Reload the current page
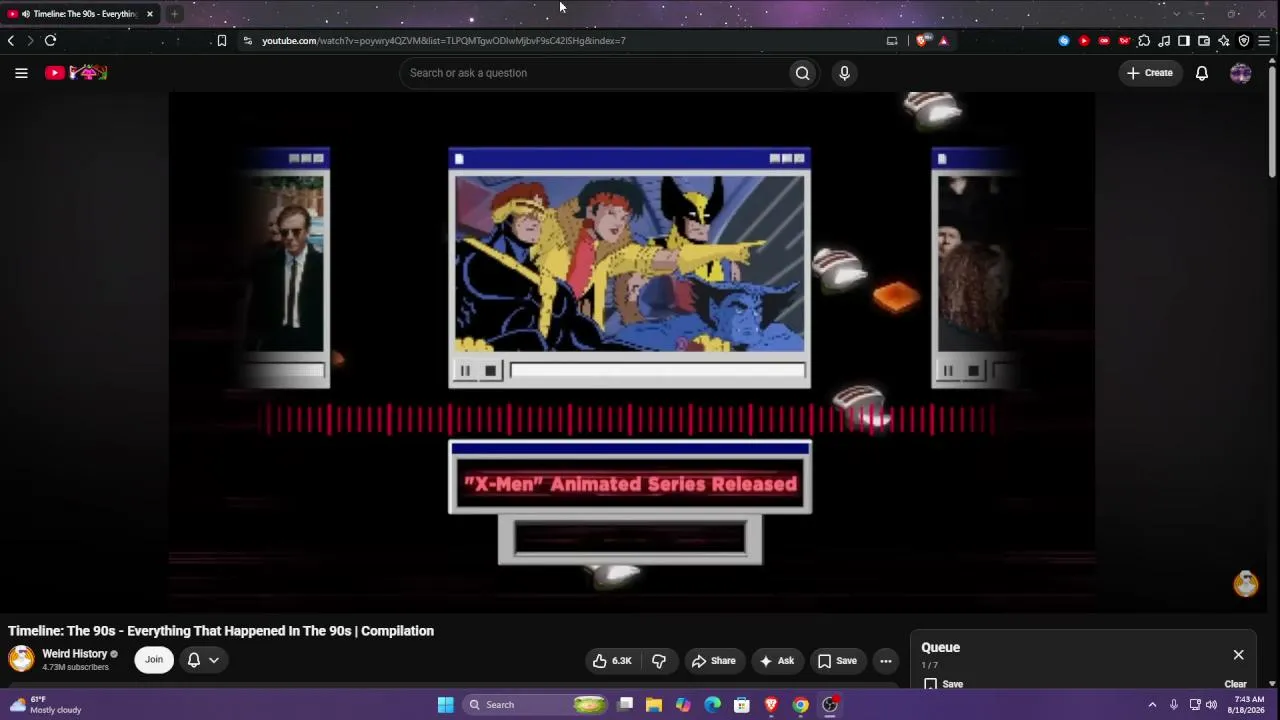 (x=50, y=41)
